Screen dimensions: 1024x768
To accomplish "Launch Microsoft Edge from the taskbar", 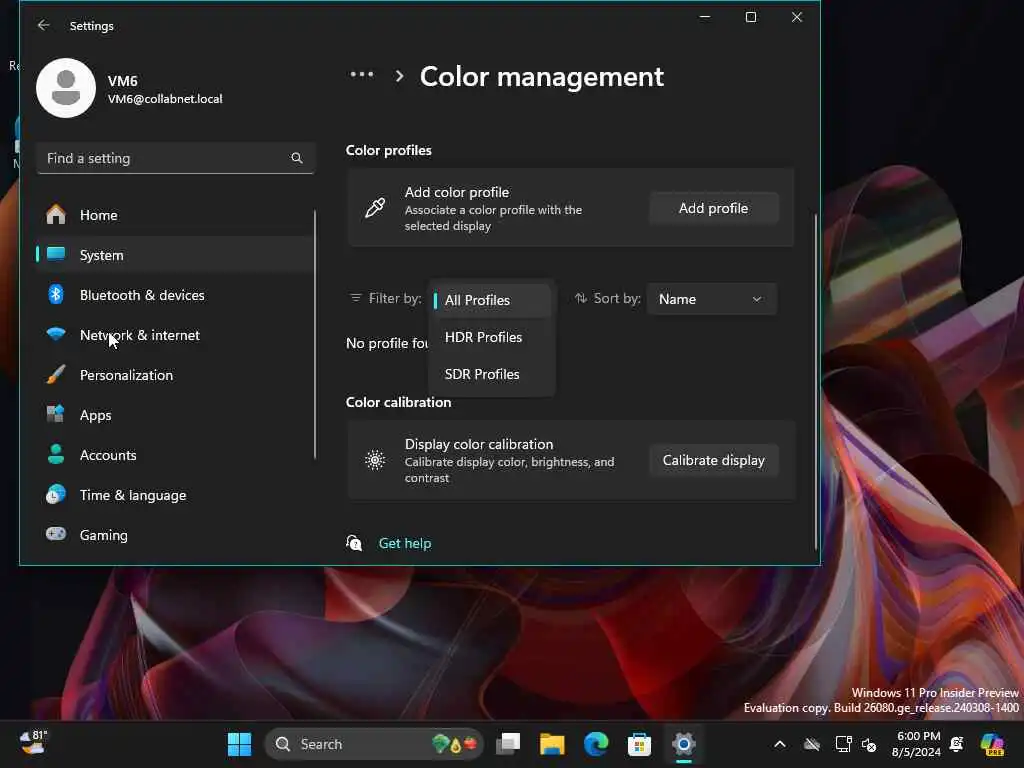I will coord(596,744).
